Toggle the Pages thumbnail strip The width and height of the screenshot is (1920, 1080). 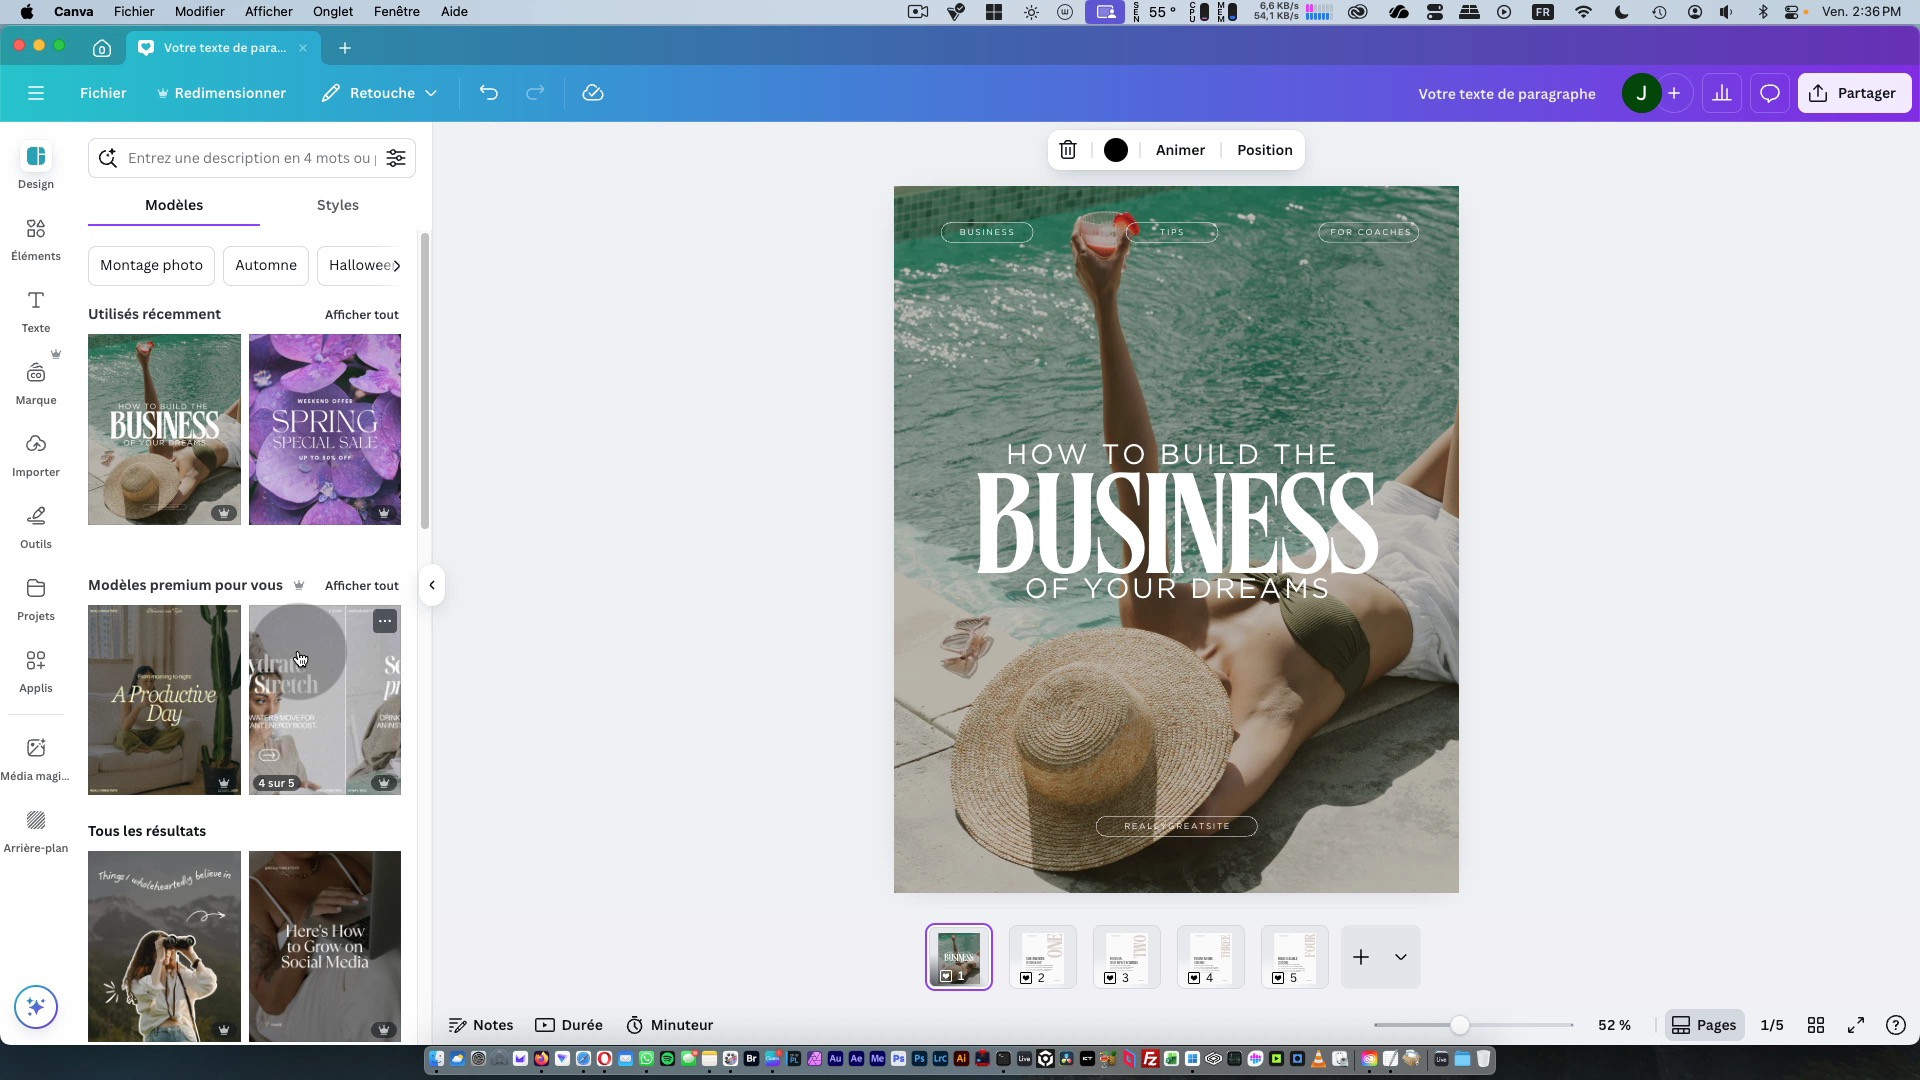(1704, 1025)
